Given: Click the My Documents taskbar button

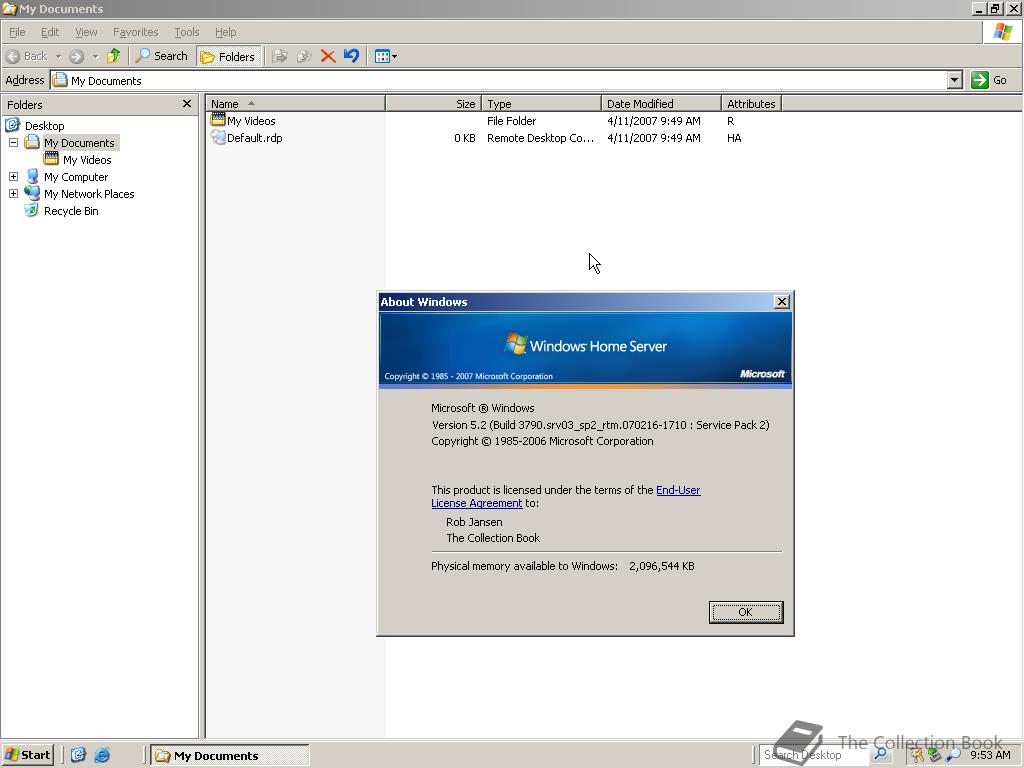Looking at the screenshot, I should 229,756.
